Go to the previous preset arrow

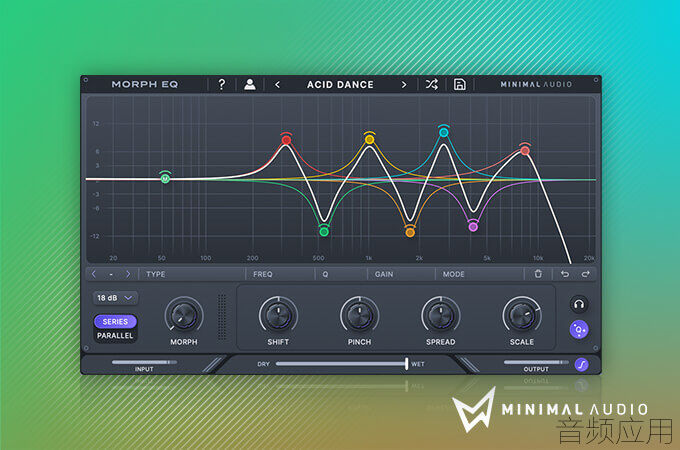pyautogui.click(x=277, y=85)
